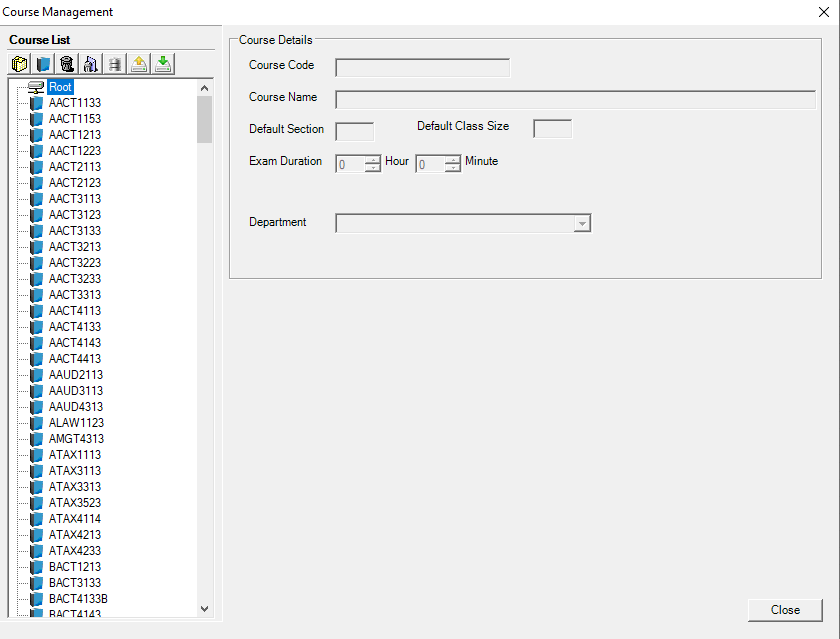Open the Department dropdown

581,222
